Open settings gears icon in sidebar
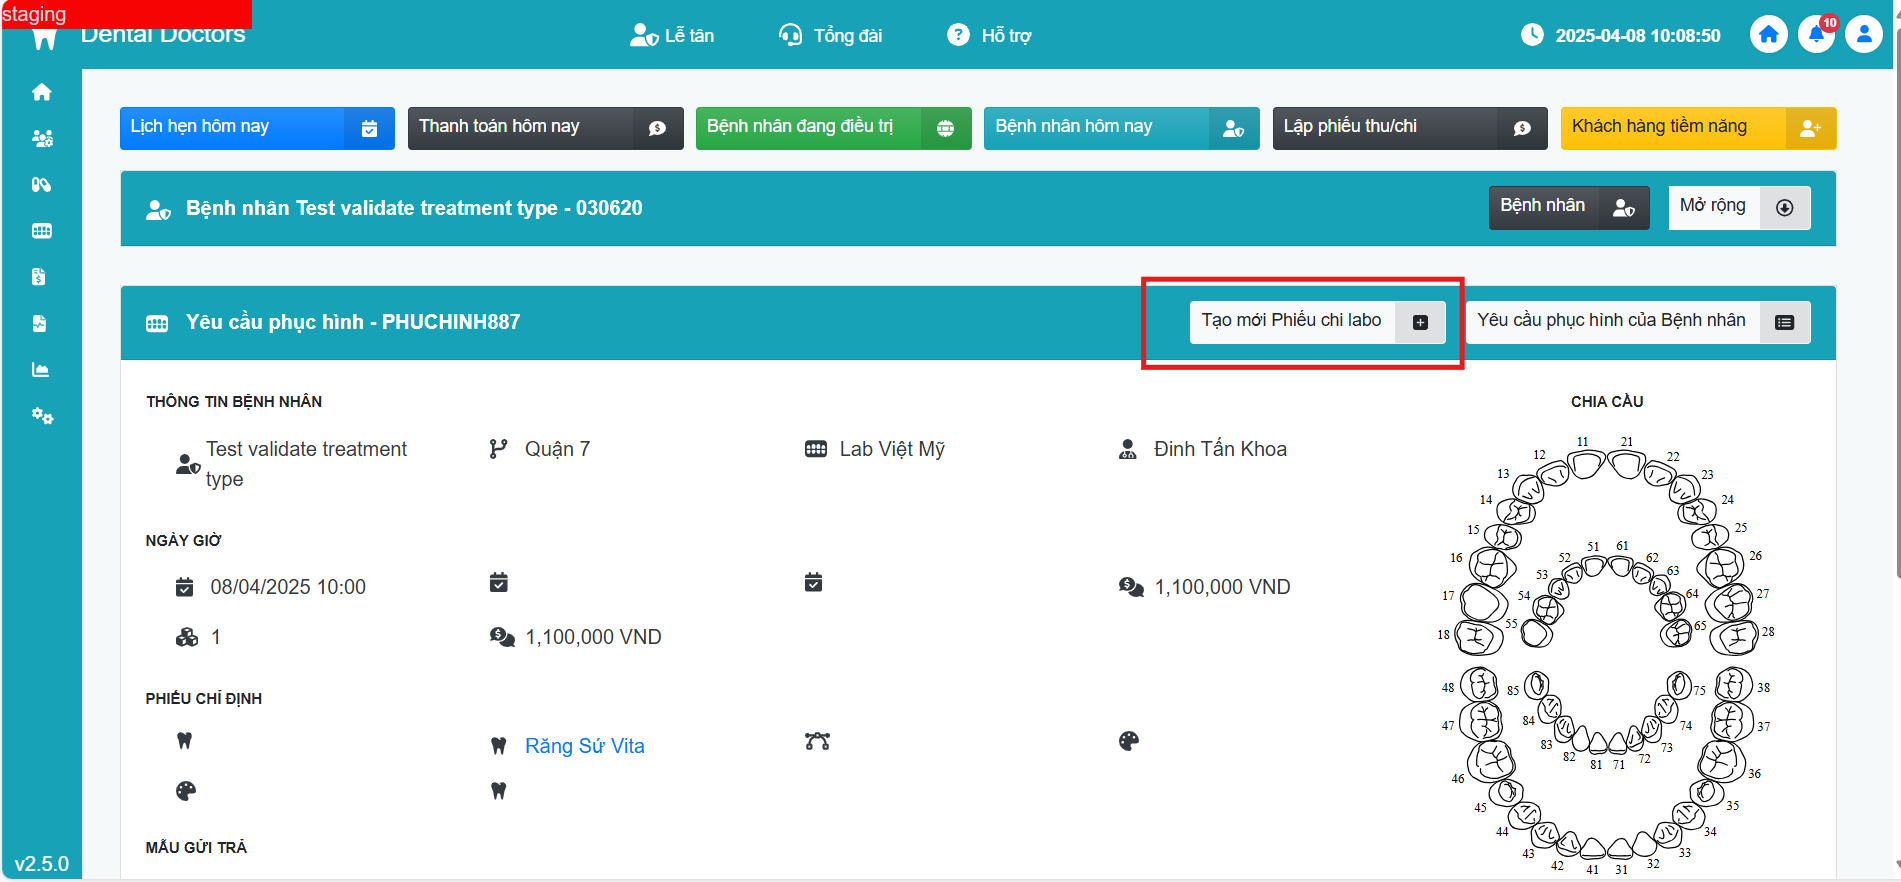The height and width of the screenshot is (882, 1901). point(41,416)
